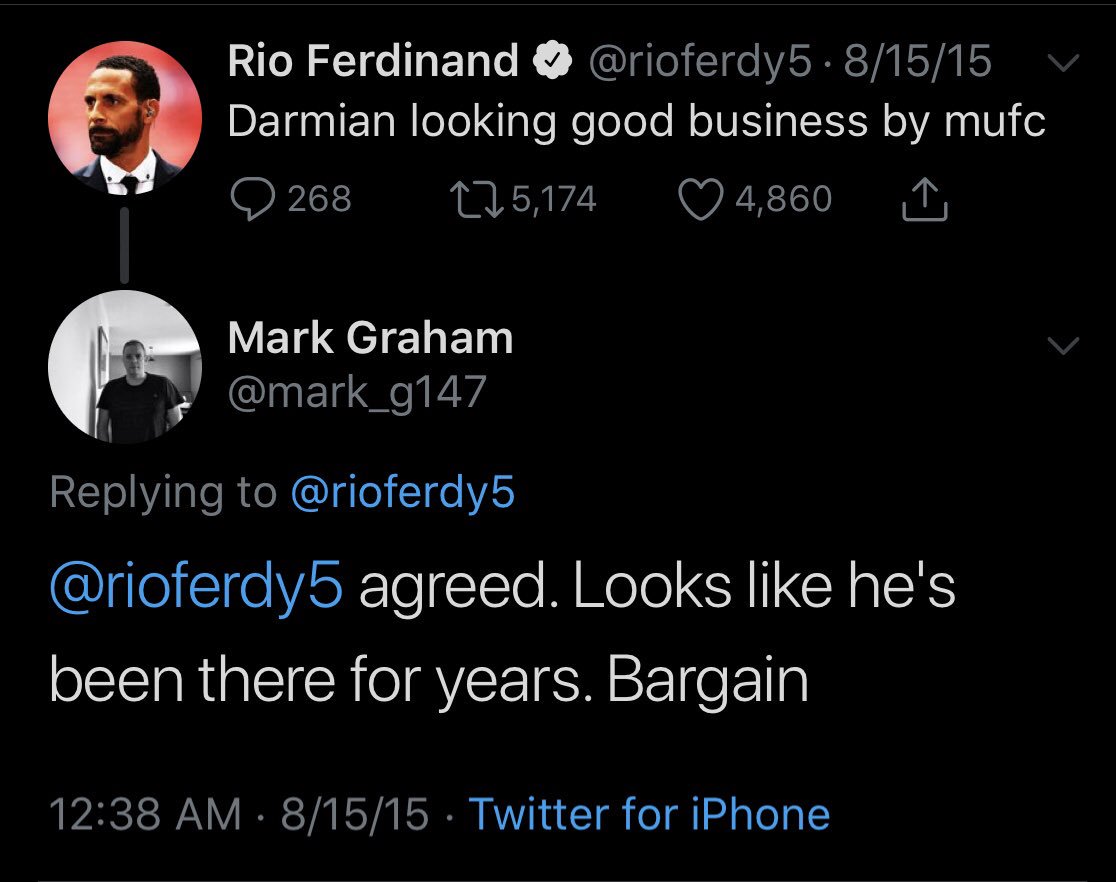Open the 'Twitter for iPhone' source link
The image size is (1116, 882).
[x=649, y=814]
